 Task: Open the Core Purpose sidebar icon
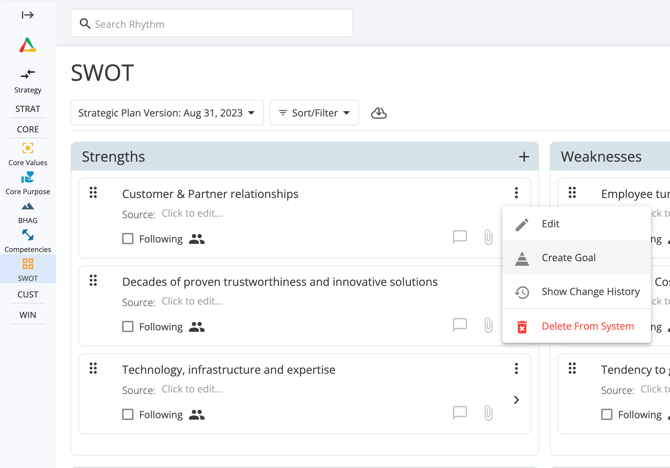coord(27,178)
